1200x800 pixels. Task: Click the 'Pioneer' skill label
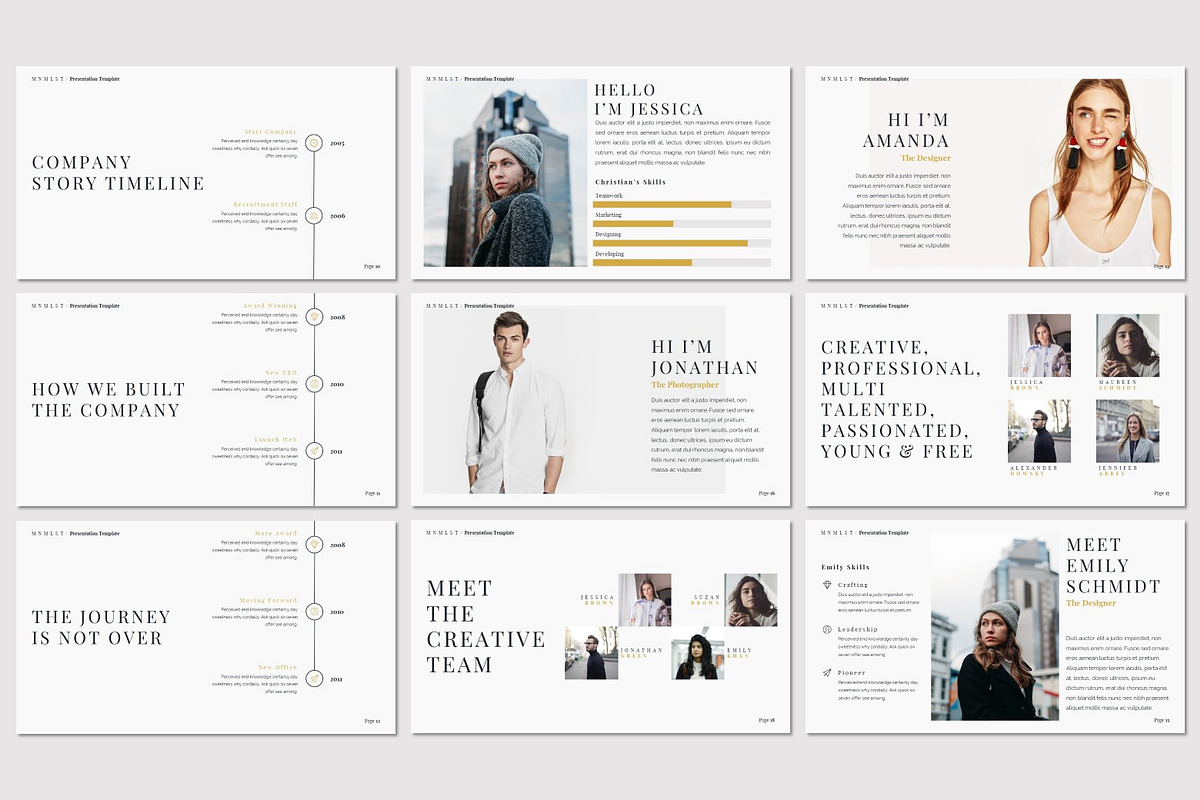(851, 673)
